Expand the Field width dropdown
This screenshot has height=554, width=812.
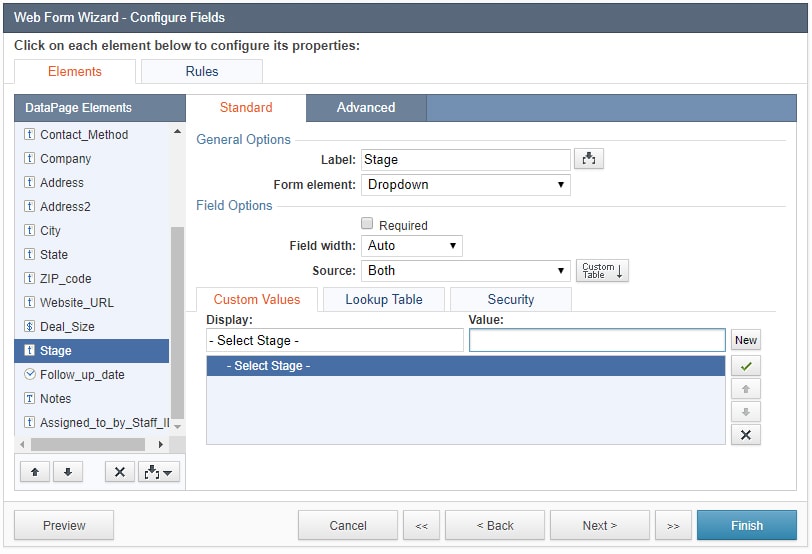tap(411, 246)
